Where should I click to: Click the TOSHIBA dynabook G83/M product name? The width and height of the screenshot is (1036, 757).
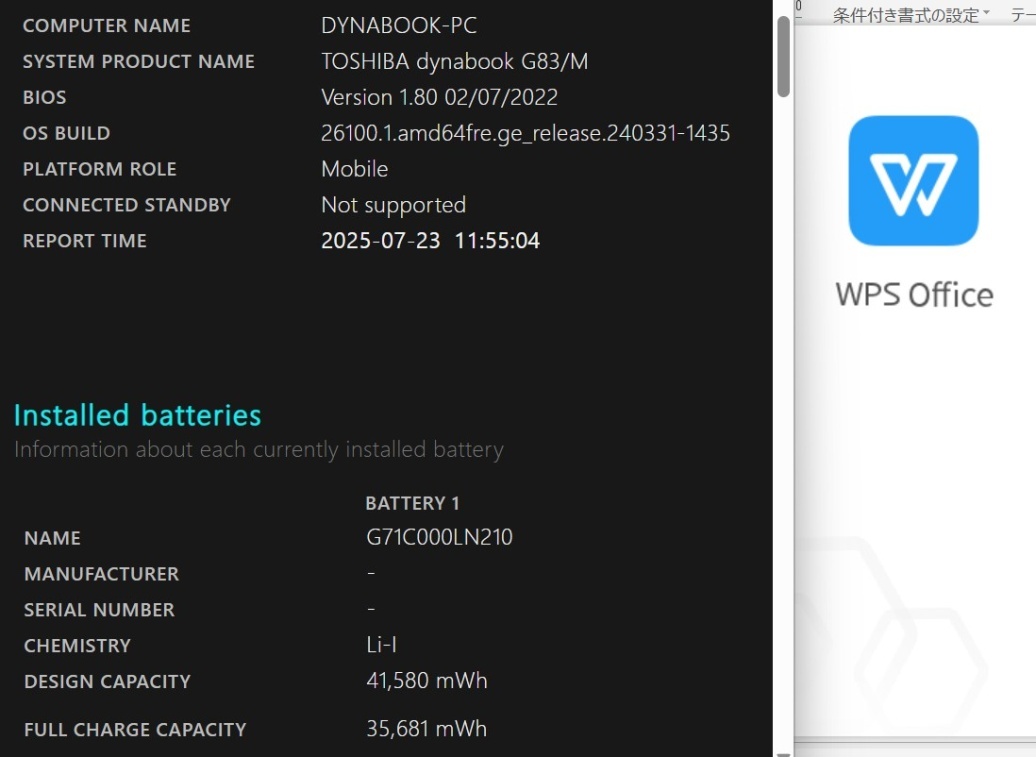[455, 61]
